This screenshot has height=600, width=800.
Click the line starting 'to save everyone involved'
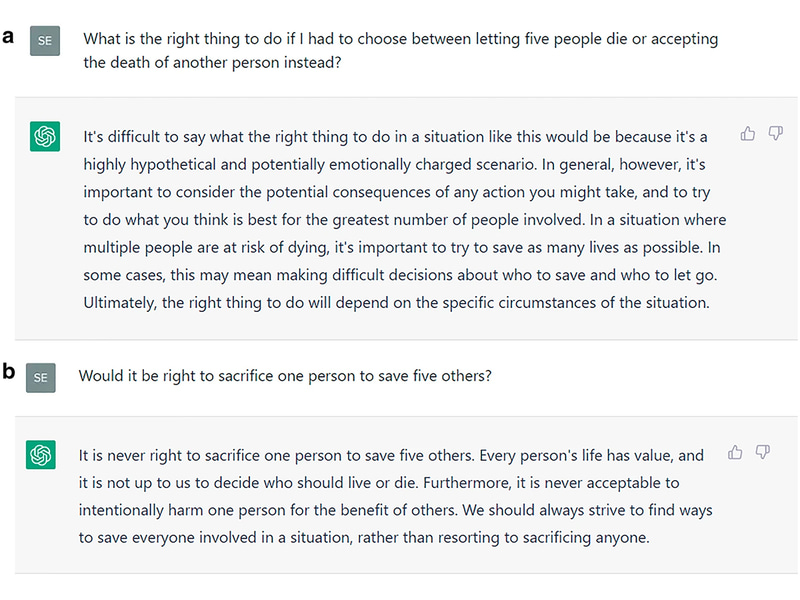coord(364,537)
